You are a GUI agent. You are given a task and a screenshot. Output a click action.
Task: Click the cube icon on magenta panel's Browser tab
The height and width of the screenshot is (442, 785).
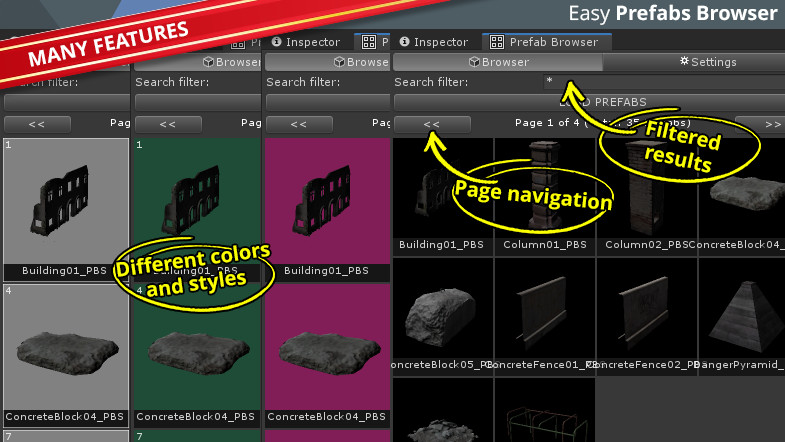point(339,62)
